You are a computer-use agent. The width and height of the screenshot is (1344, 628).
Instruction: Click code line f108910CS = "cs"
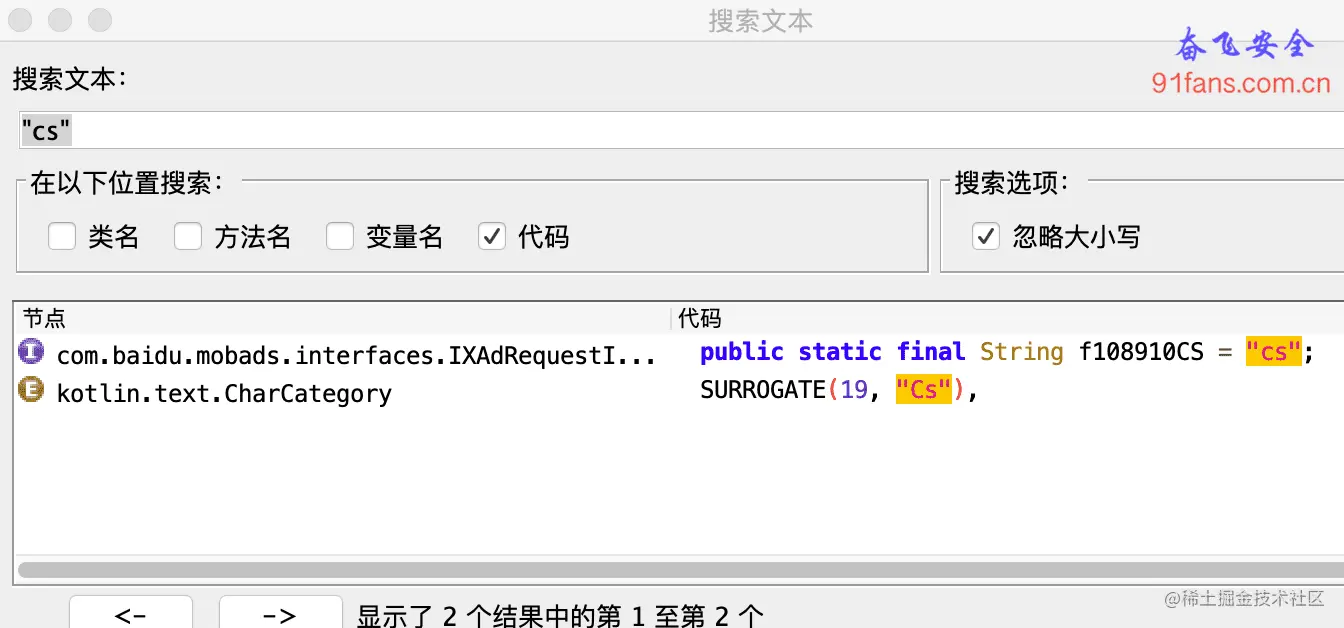[x=1006, y=352]
